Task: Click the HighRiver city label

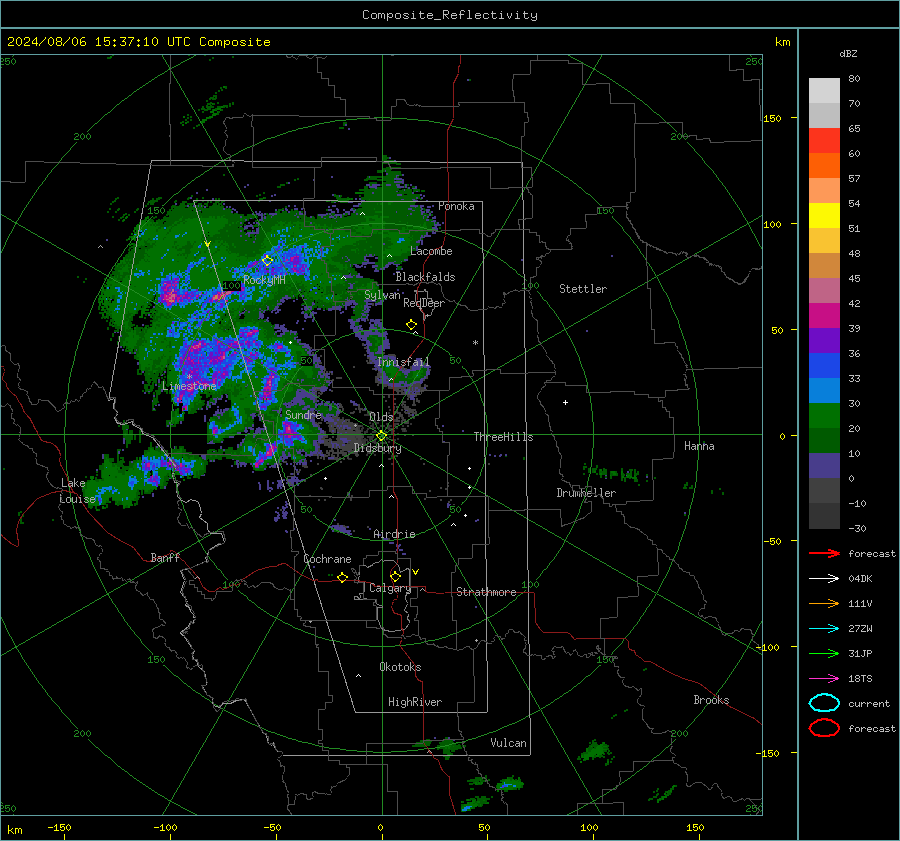Action: [415, 702]
